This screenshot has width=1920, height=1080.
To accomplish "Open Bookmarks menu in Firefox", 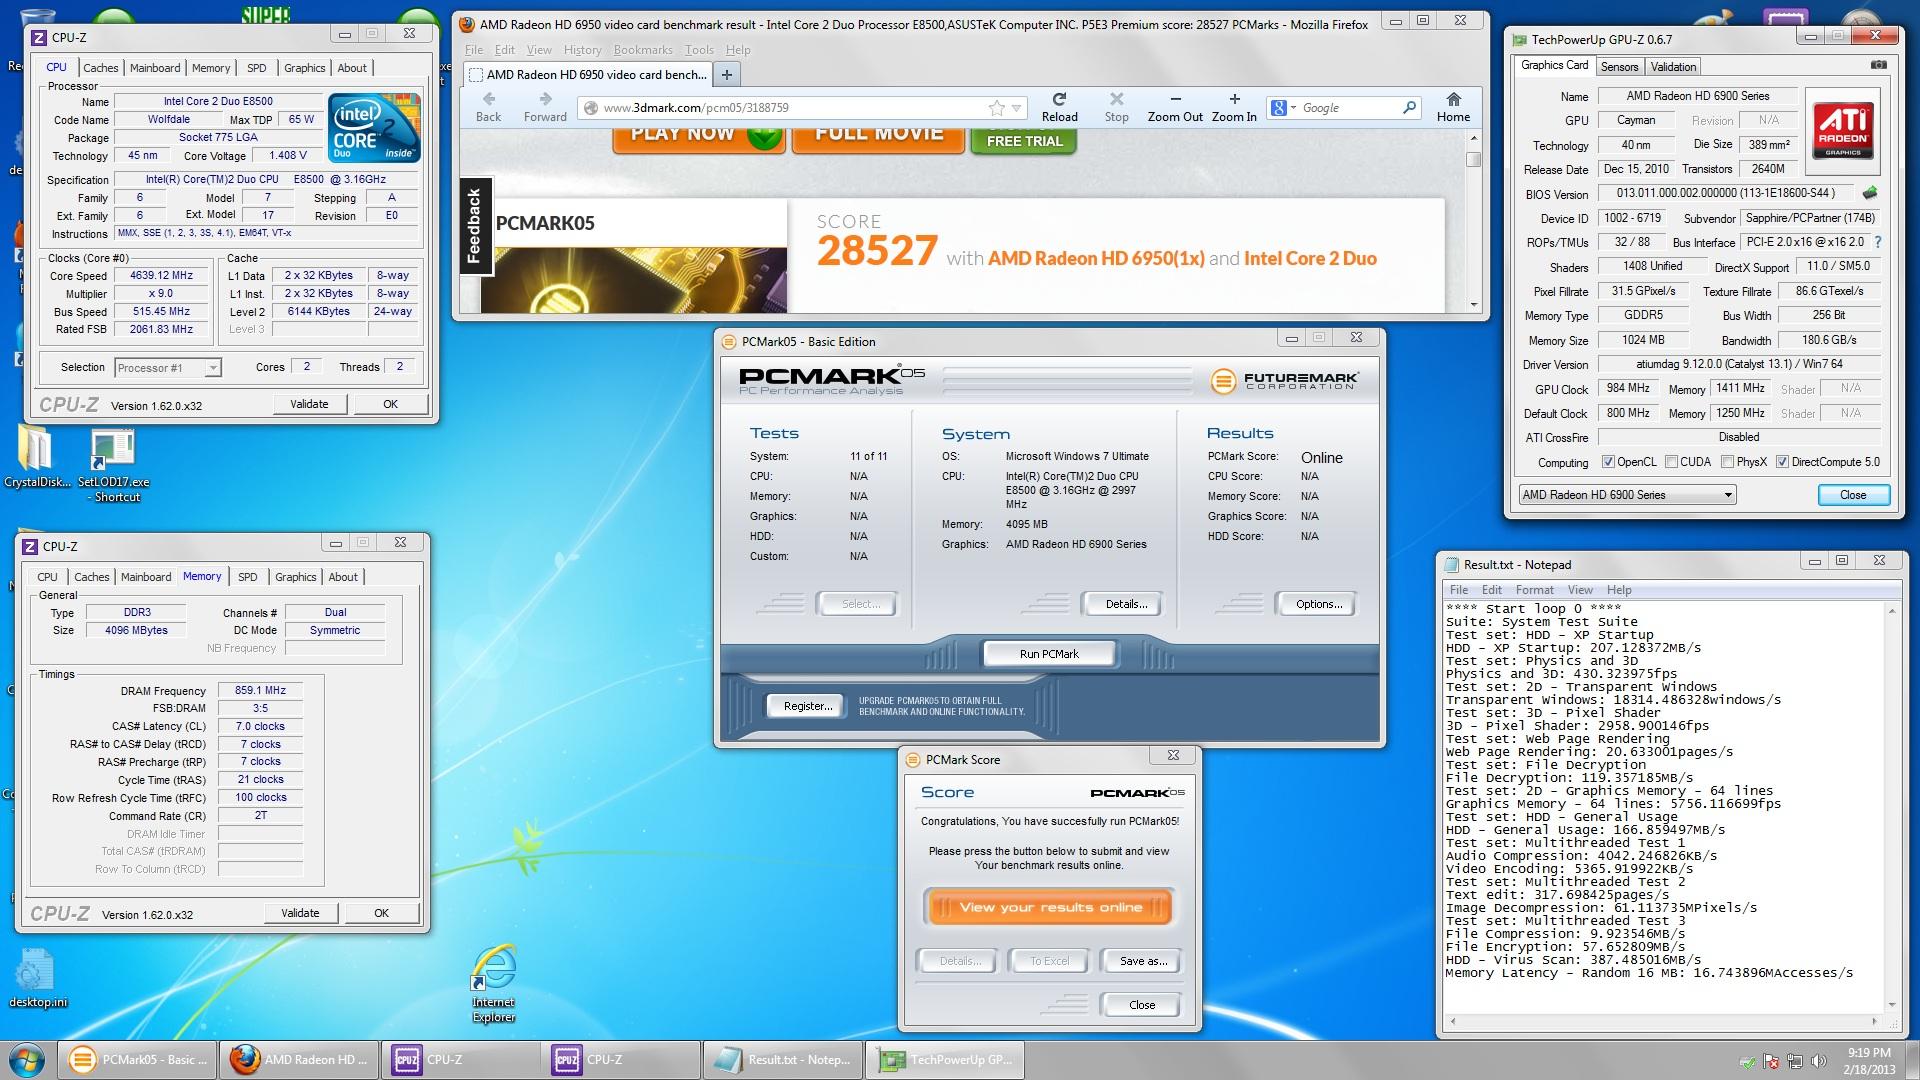I will [643, 50].
